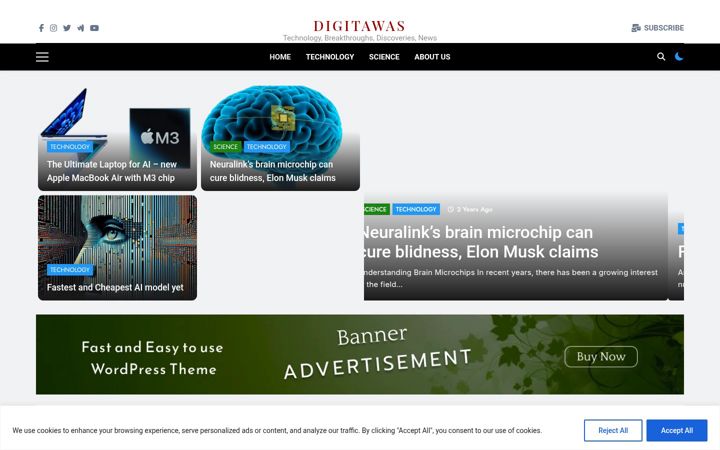720x450 pixels.
Task: Open the Technology menu item
Action: [x=330, y=57]
